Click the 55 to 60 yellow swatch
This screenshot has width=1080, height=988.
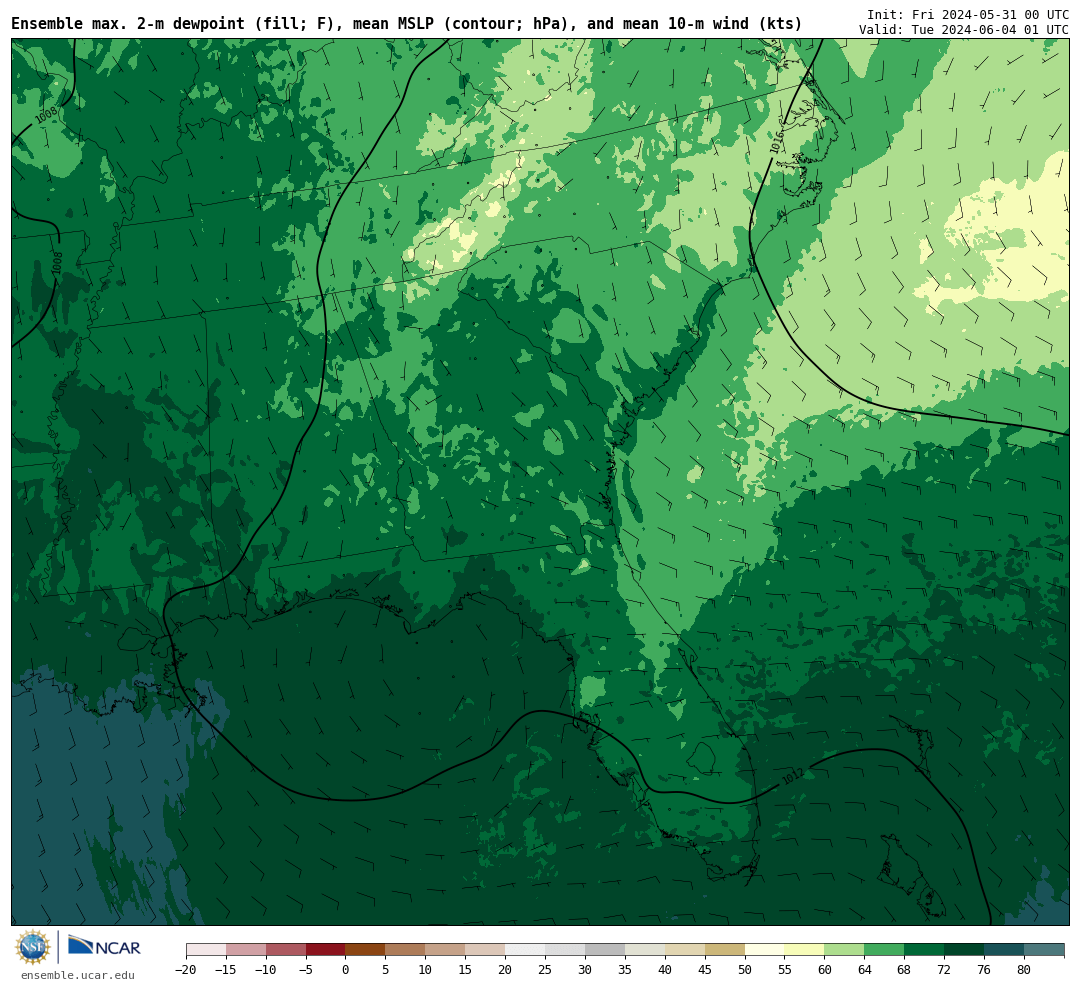pos(805,950)
